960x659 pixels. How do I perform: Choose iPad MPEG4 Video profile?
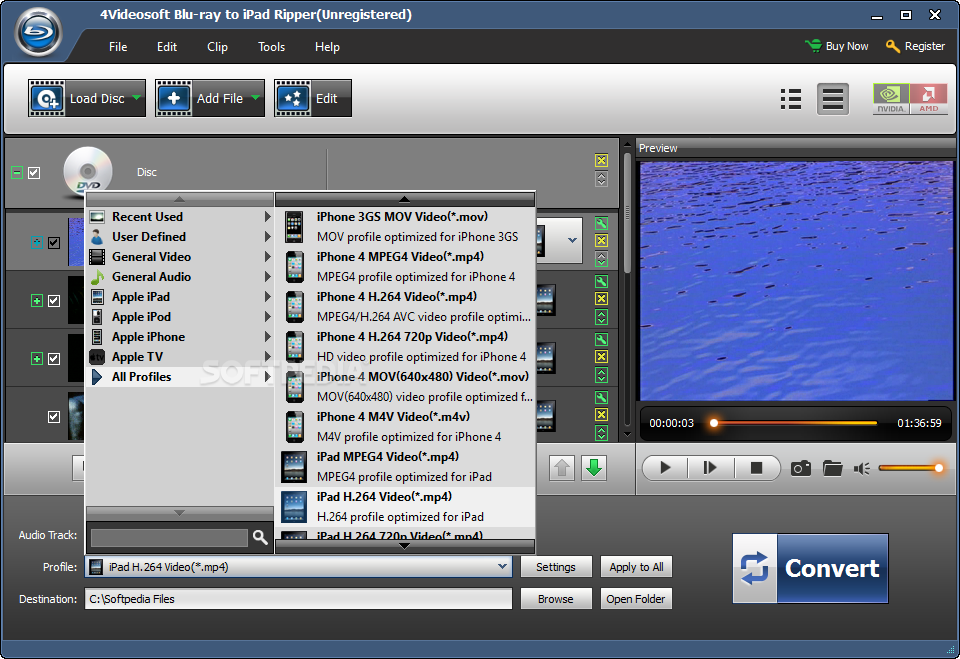(405, 467)
